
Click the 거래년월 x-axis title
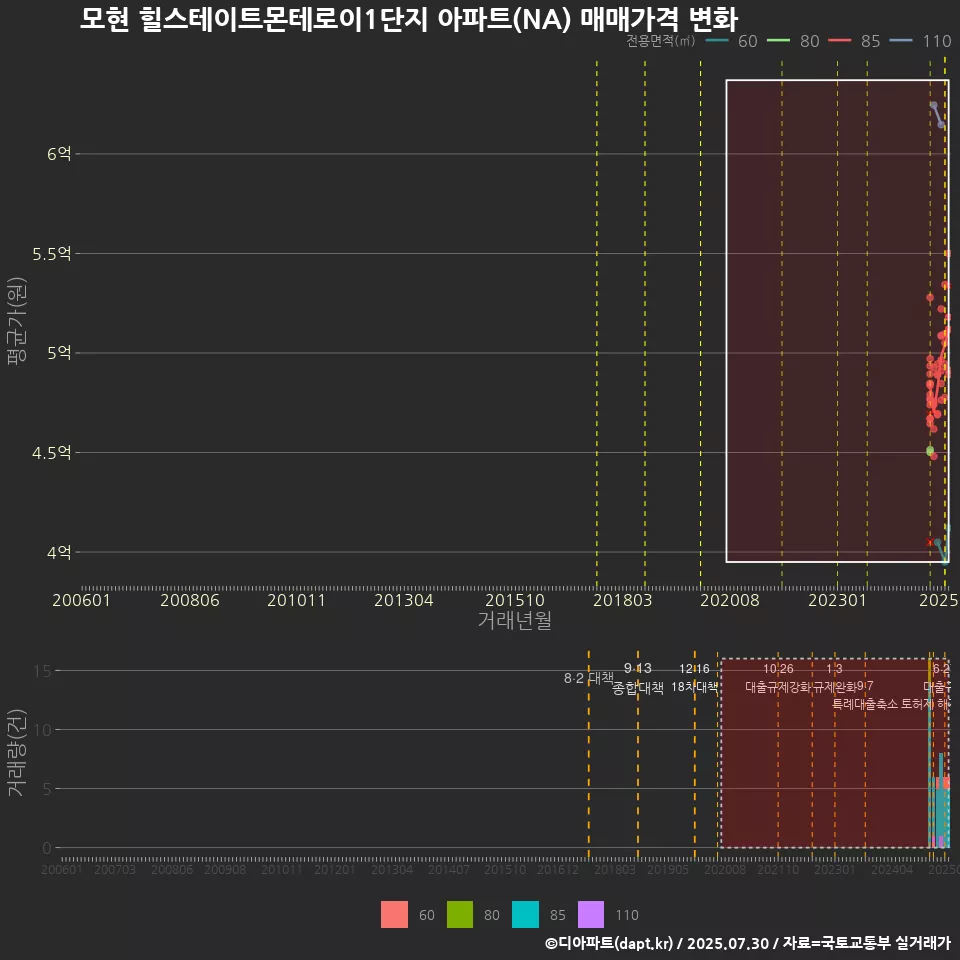click(x=514, y=620)
